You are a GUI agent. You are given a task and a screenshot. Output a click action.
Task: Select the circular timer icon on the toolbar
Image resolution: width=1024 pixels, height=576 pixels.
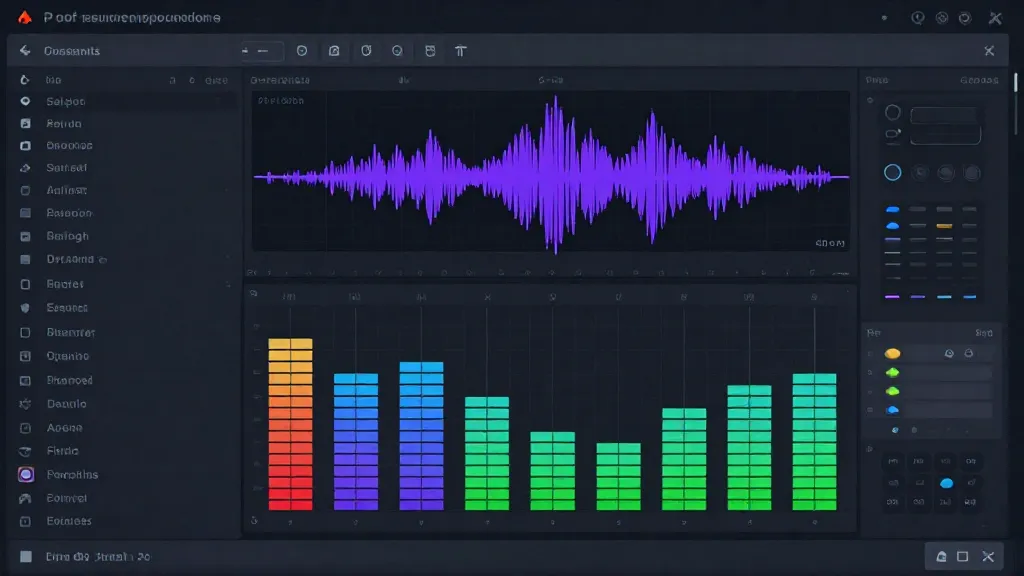coord(366,50)
